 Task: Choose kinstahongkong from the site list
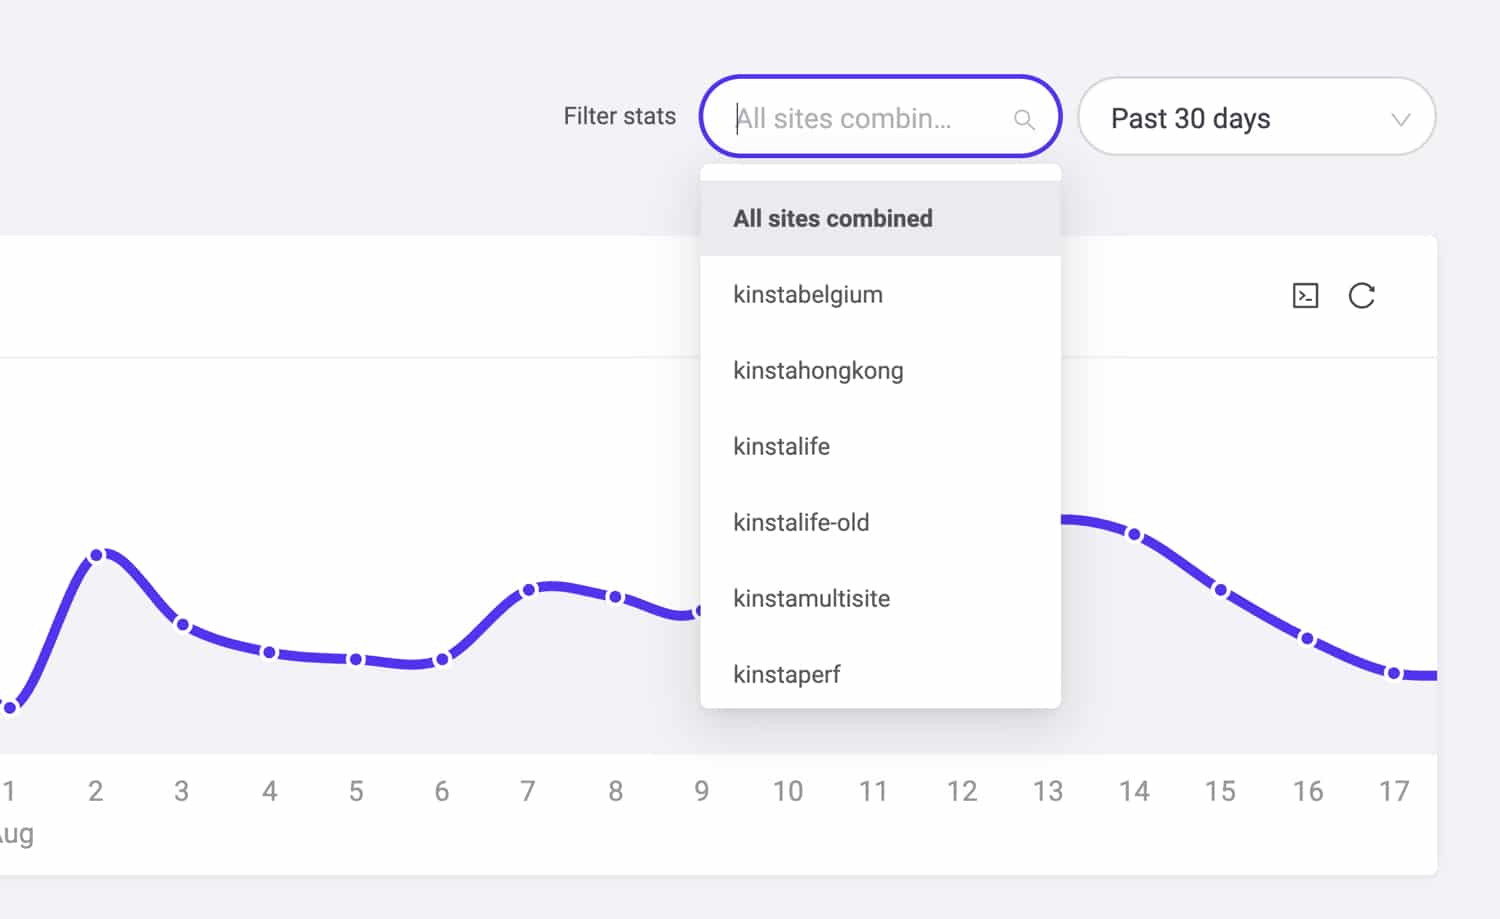pos(880,370)
